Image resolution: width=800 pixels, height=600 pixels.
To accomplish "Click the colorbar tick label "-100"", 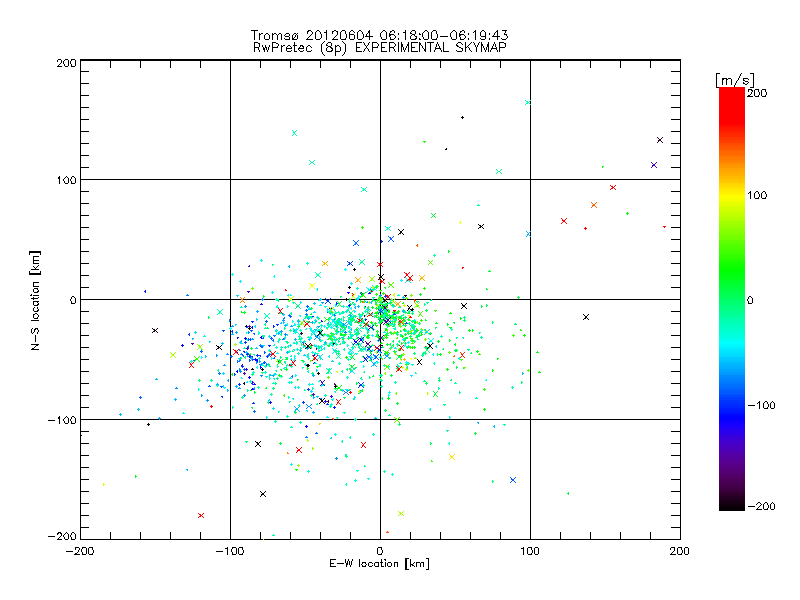I will [762, 405].
